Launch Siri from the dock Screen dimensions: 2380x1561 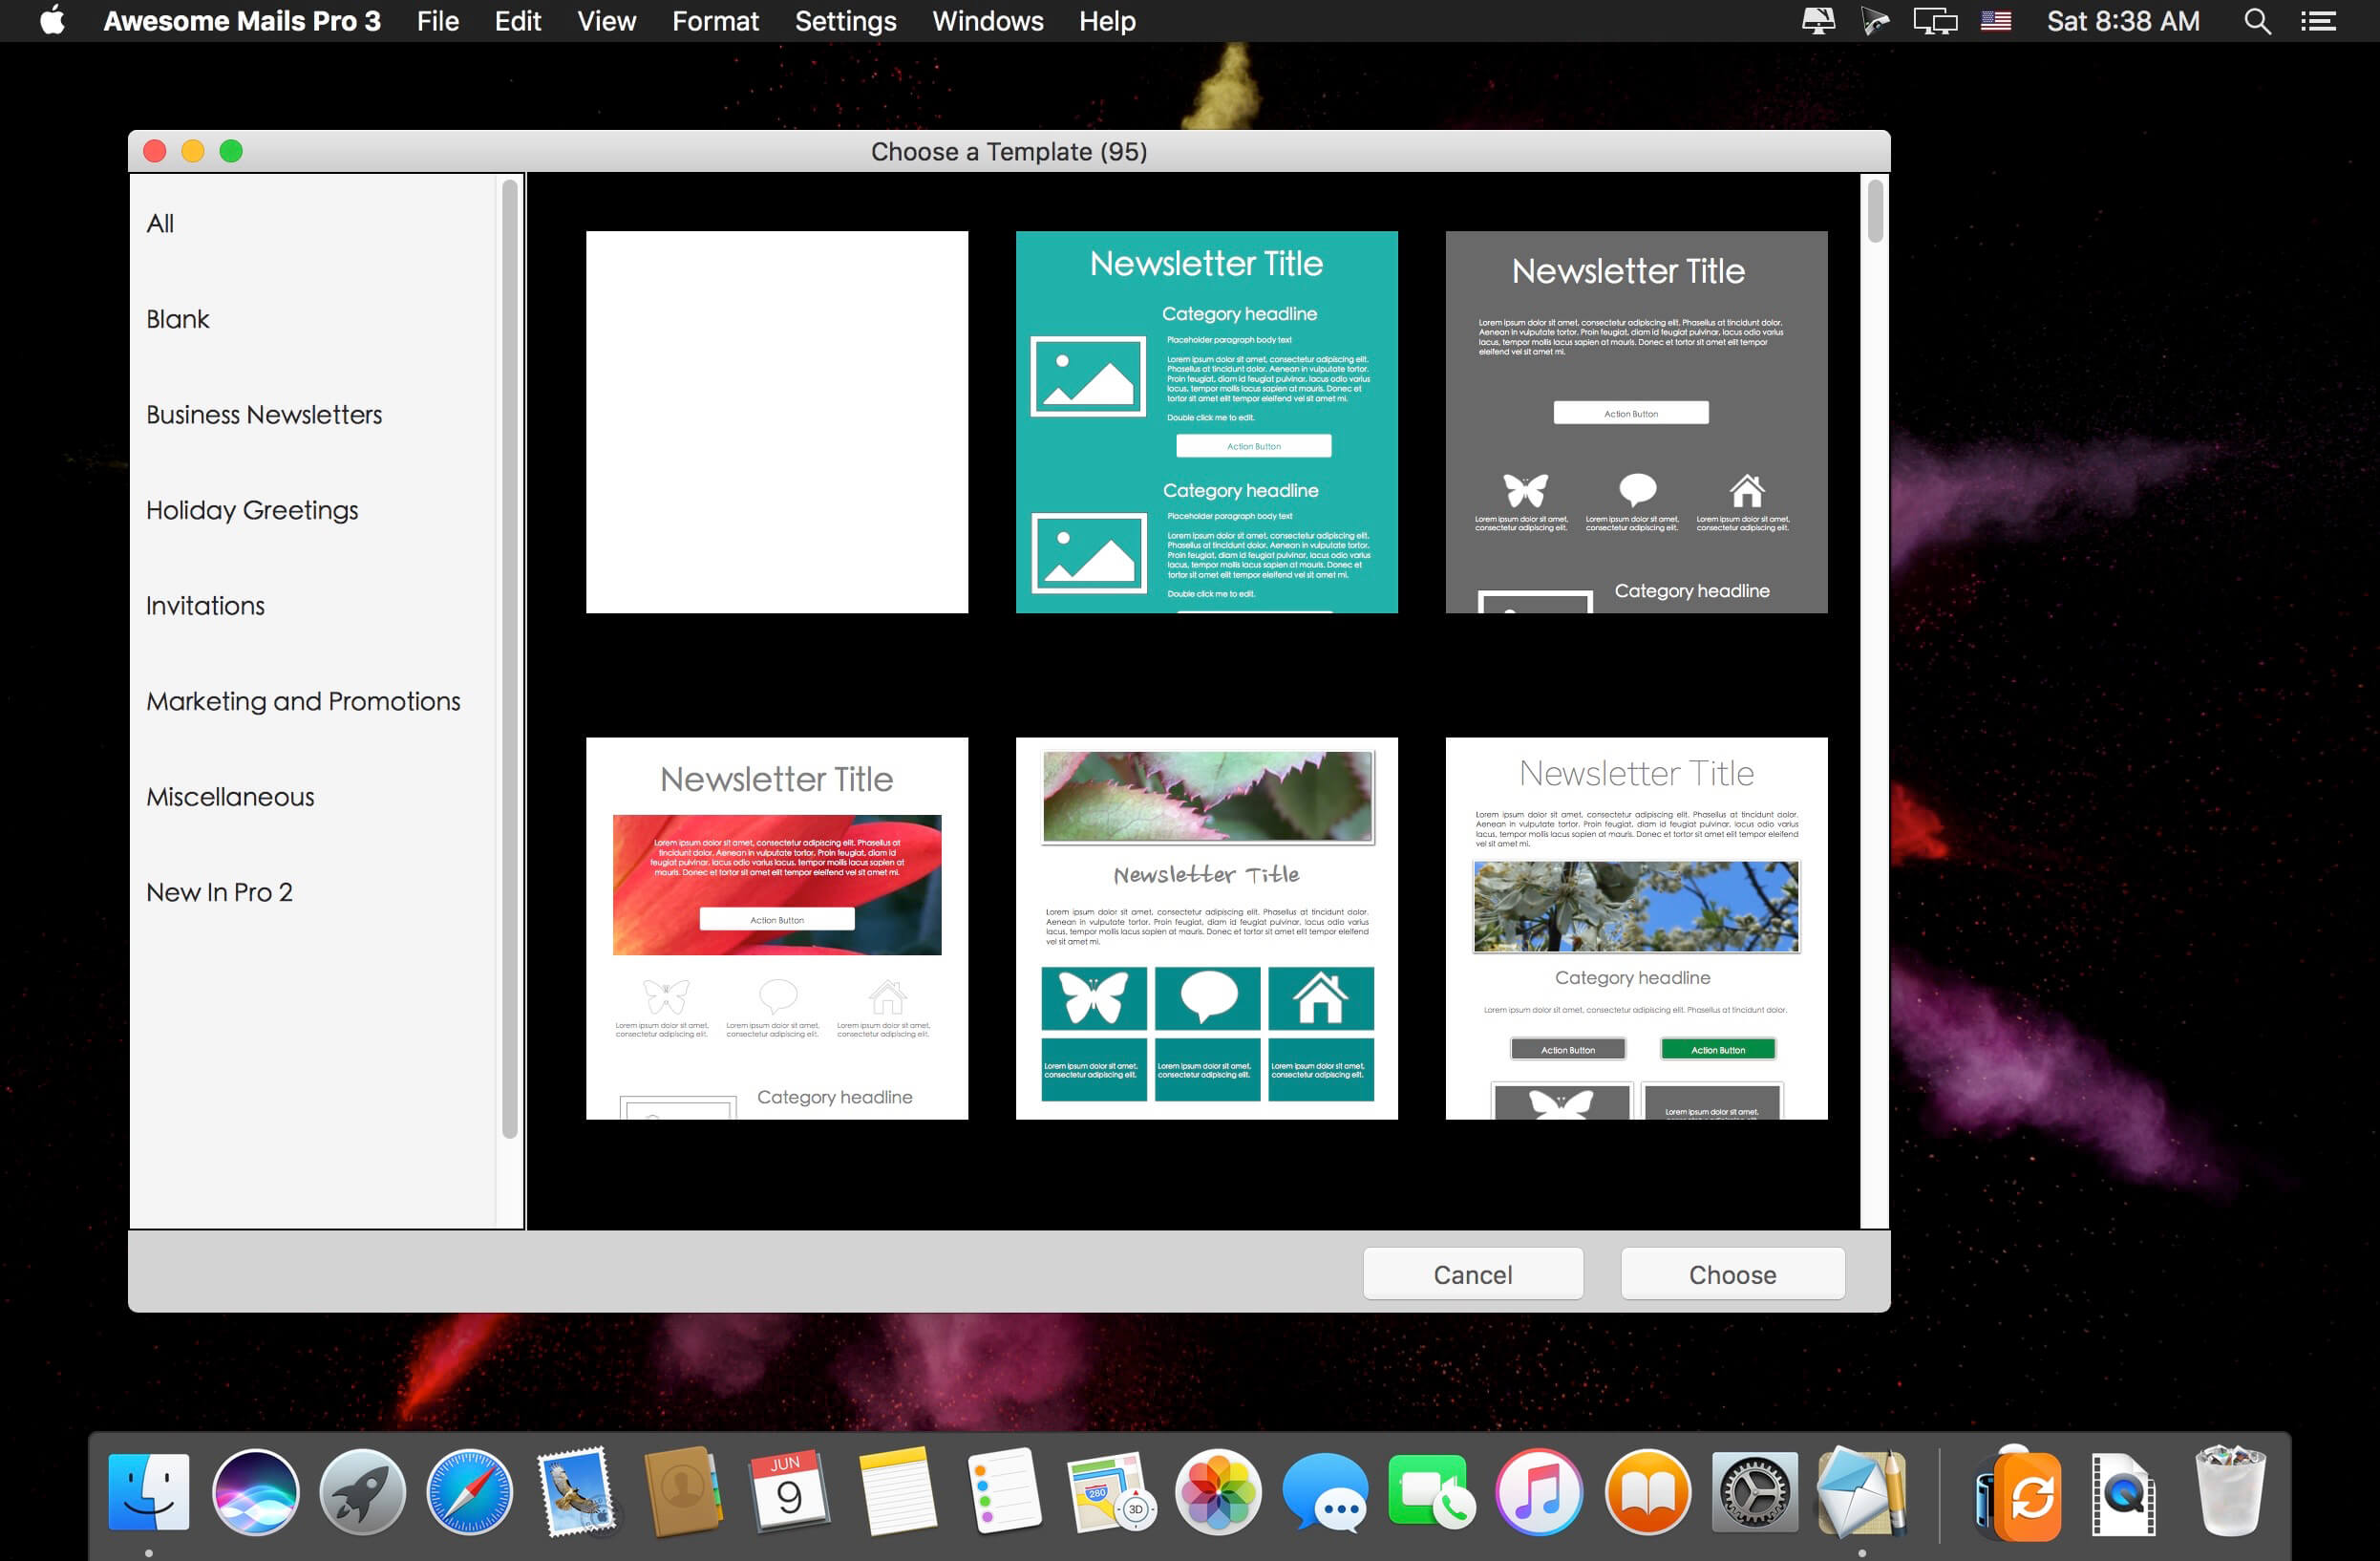(255, 1492)
